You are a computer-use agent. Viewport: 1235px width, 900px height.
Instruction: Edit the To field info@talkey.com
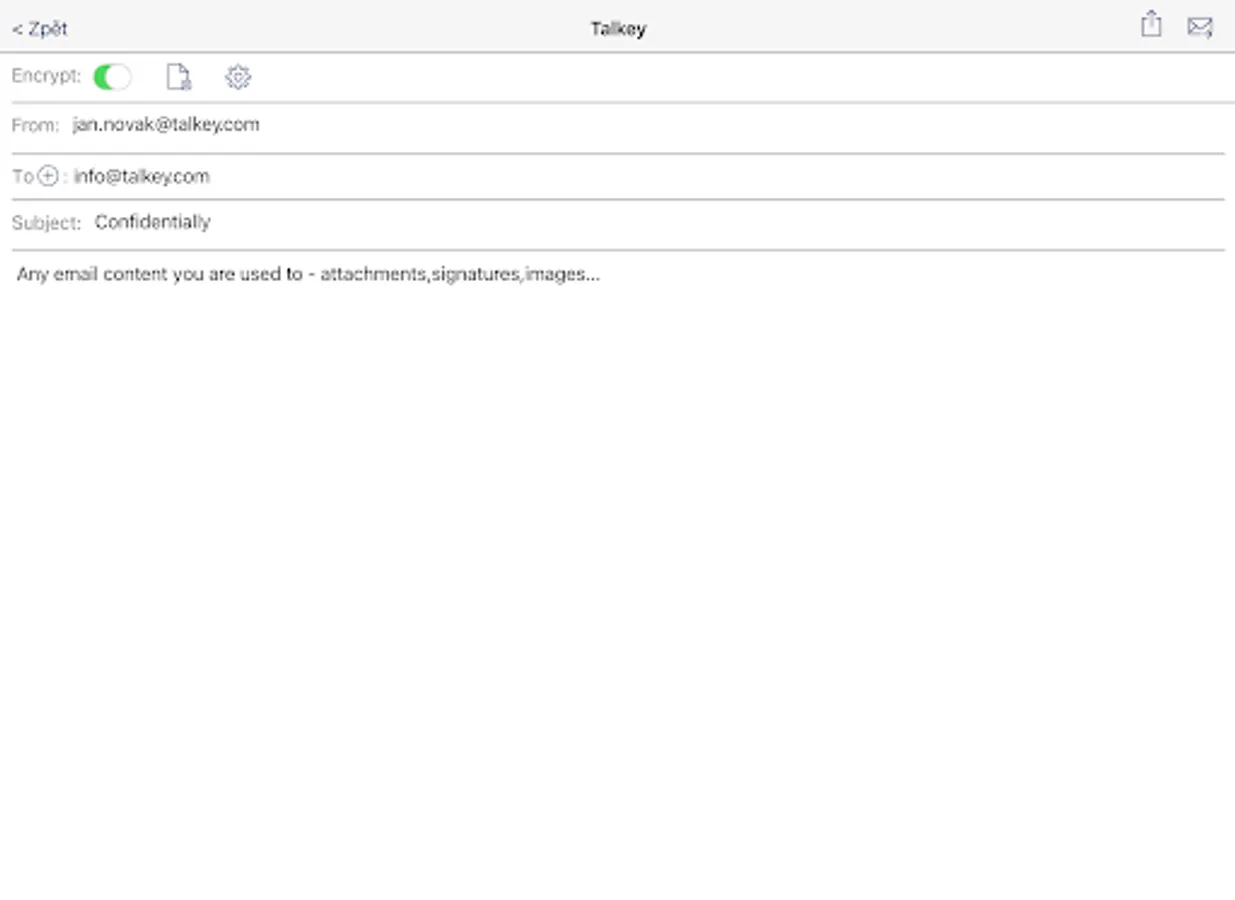[142, 177]
